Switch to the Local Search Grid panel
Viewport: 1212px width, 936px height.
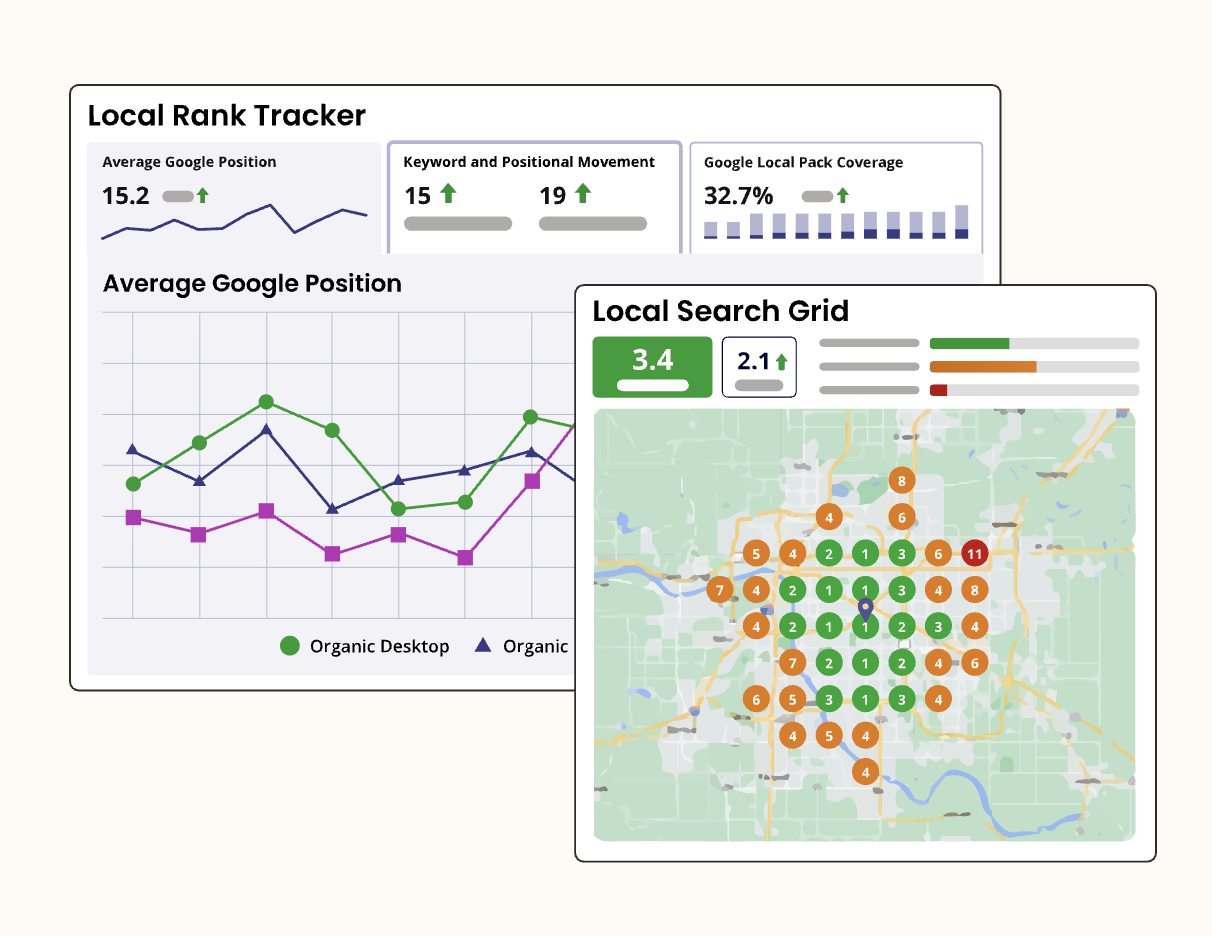[x=720, y=311]
